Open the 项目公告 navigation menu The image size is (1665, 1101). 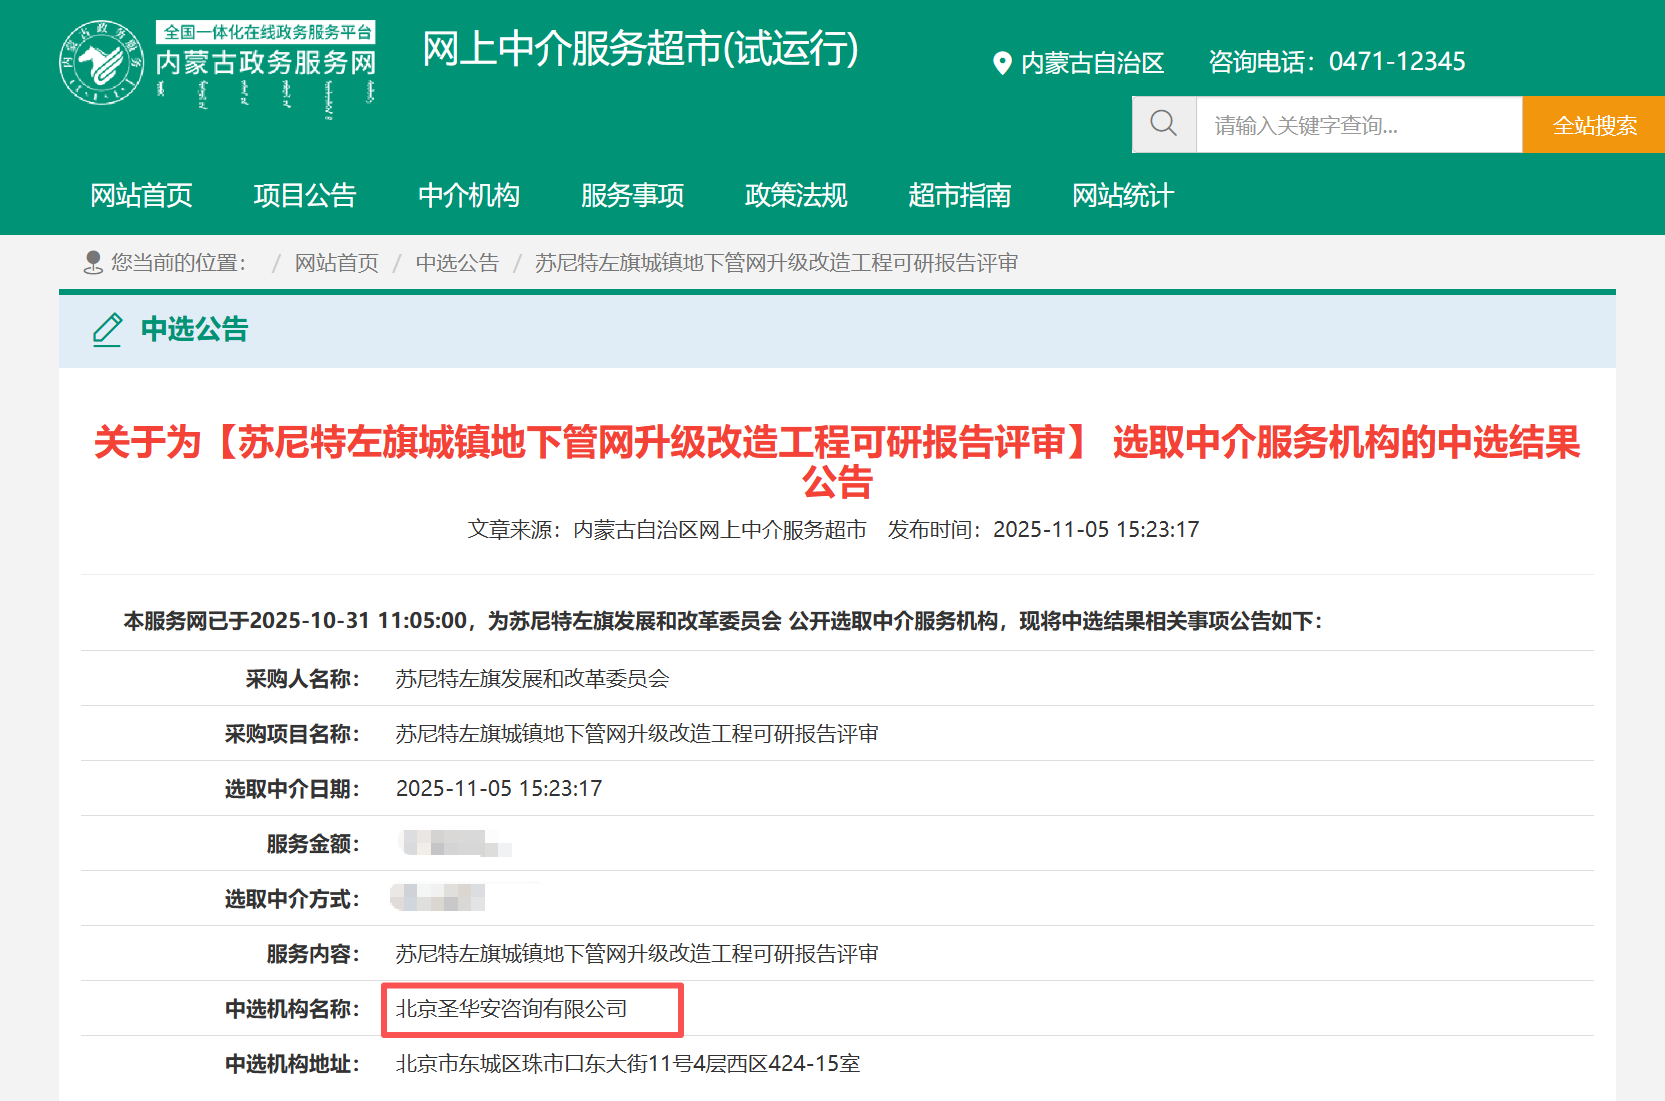[305, 196]
